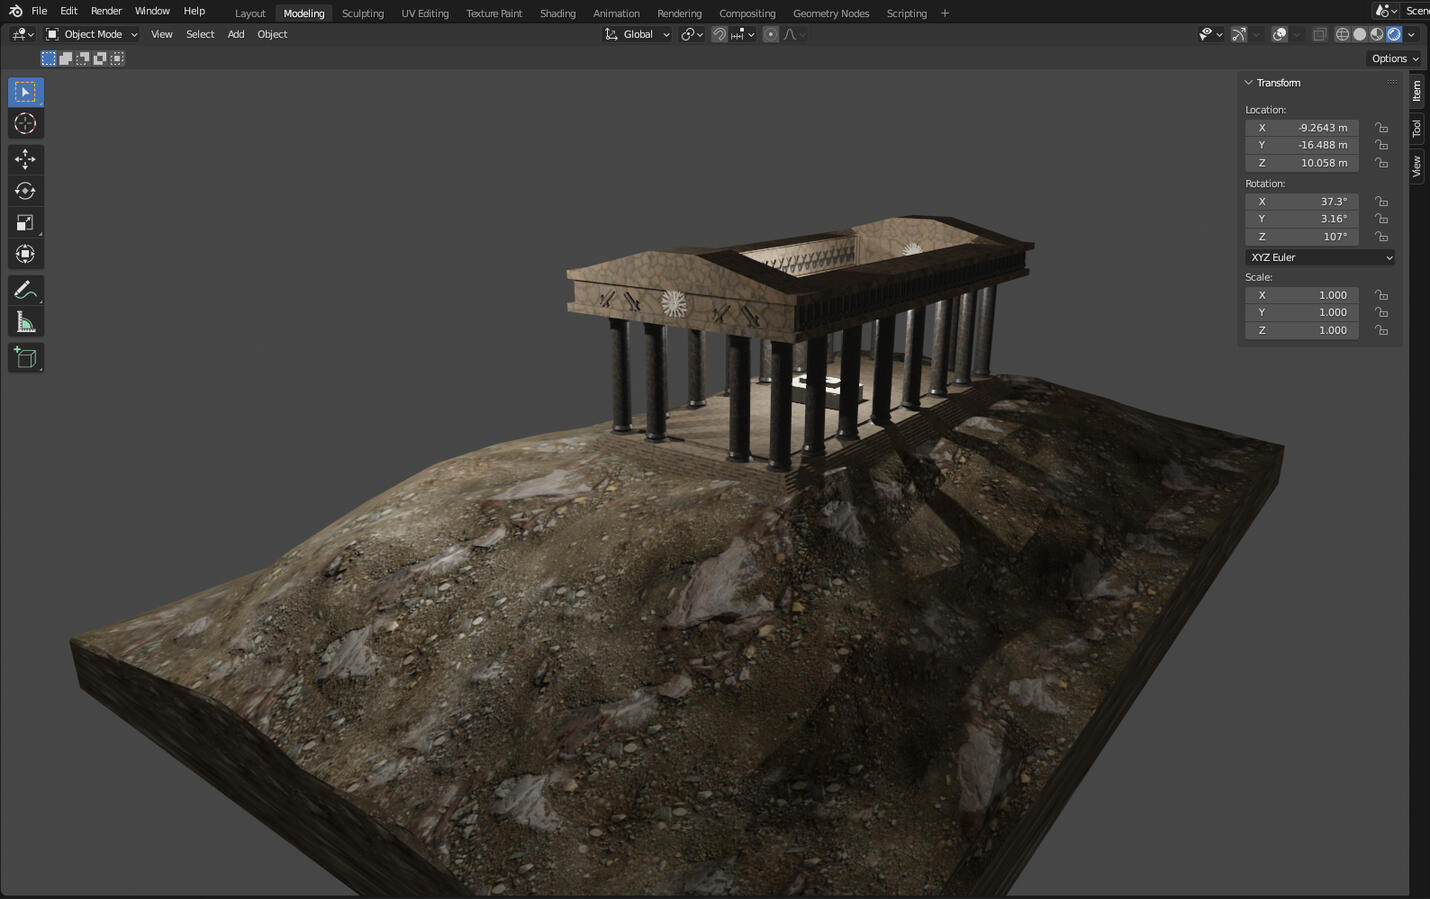Choose the Scale tool

pos(25,223)
